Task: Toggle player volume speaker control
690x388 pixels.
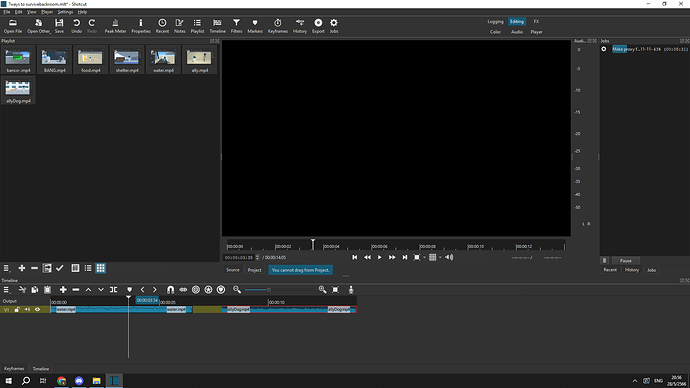Action: (x=449, y=257)
